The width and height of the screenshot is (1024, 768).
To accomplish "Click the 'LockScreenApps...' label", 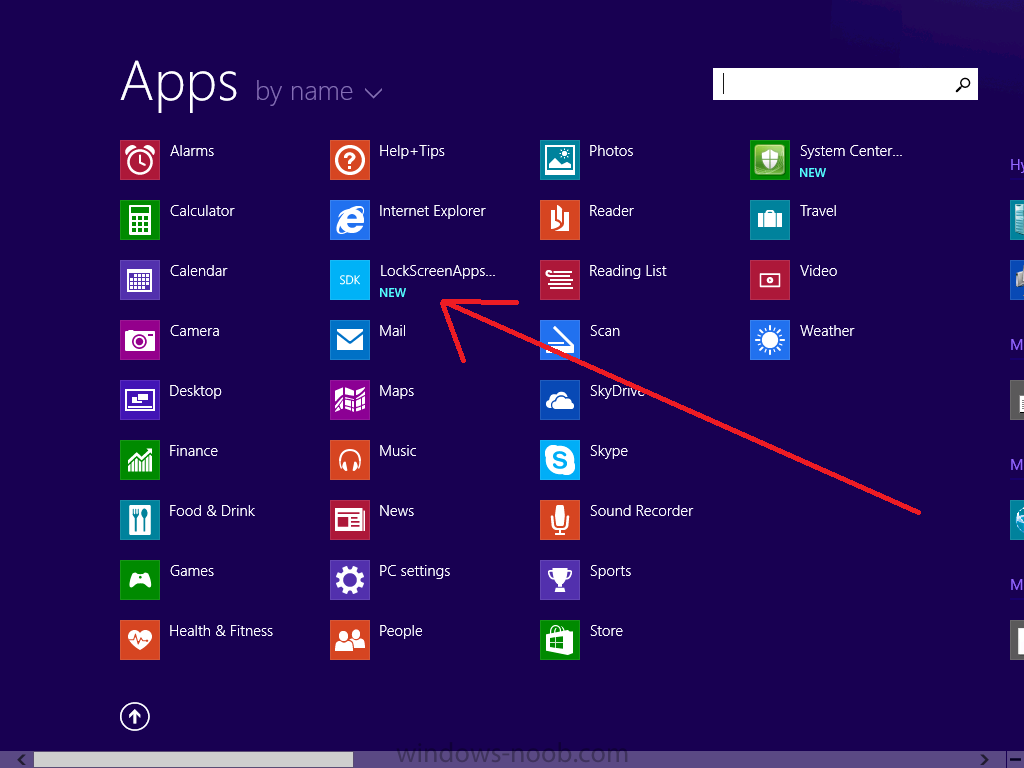I will (x=438, y=271).
